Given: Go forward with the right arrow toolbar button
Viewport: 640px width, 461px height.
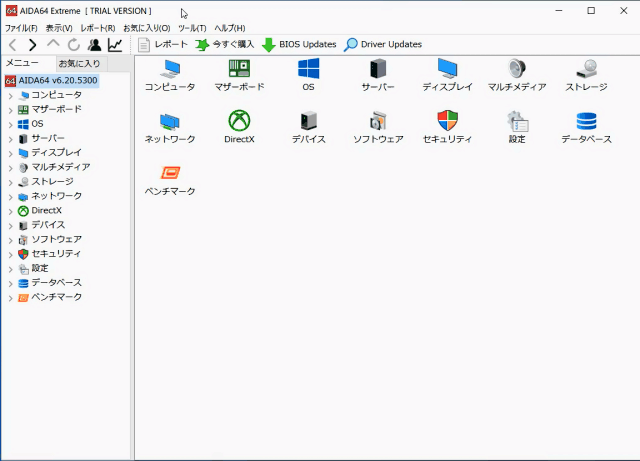Looking at the screenshot, I should coord(33,45).
